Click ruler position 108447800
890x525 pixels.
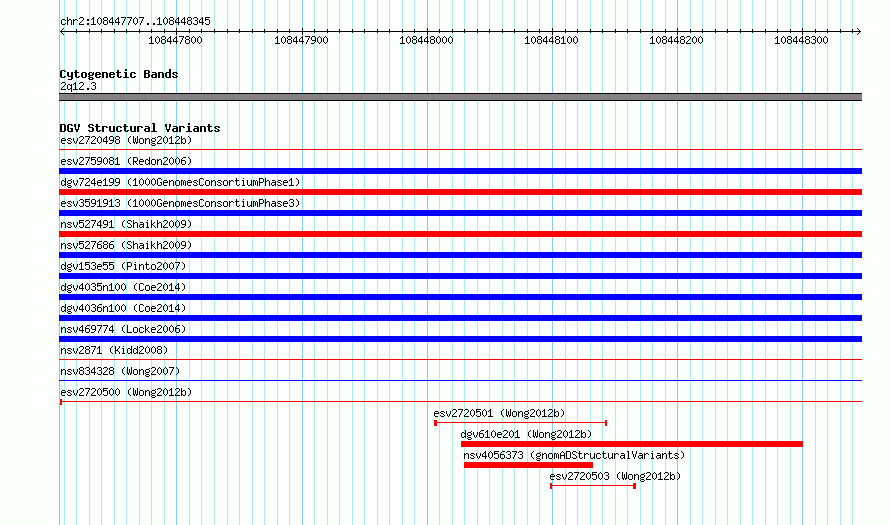(x=175, y=40)
